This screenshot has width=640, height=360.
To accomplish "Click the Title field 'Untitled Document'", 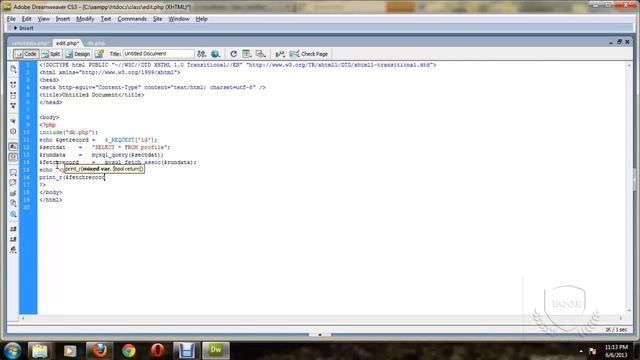I will [158, 53].
